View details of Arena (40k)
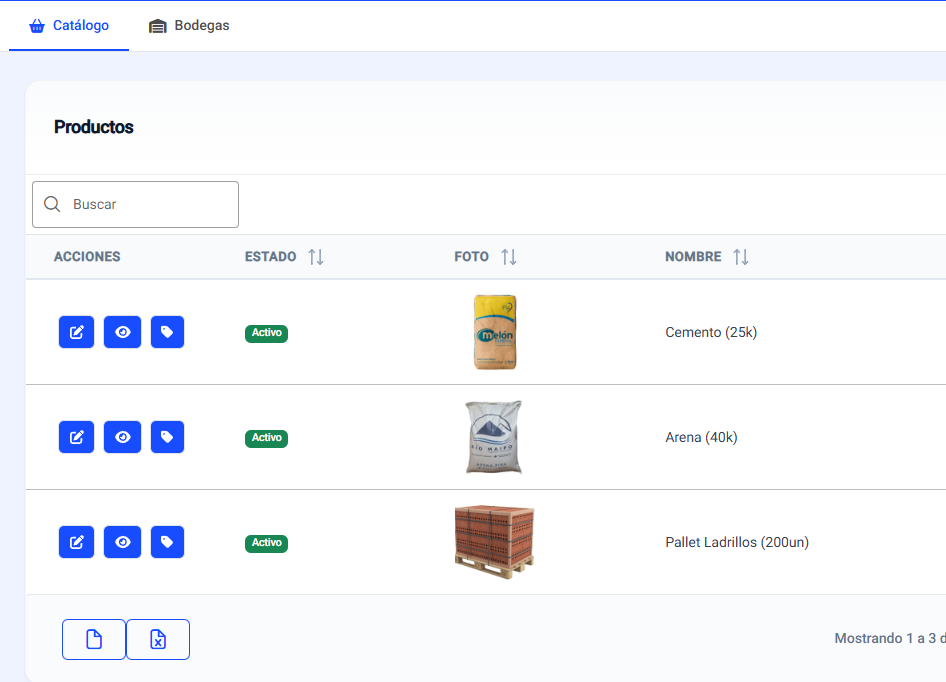The width and height of the screenshot is (946, 682). pyautogui.click(x=122, y=437)
